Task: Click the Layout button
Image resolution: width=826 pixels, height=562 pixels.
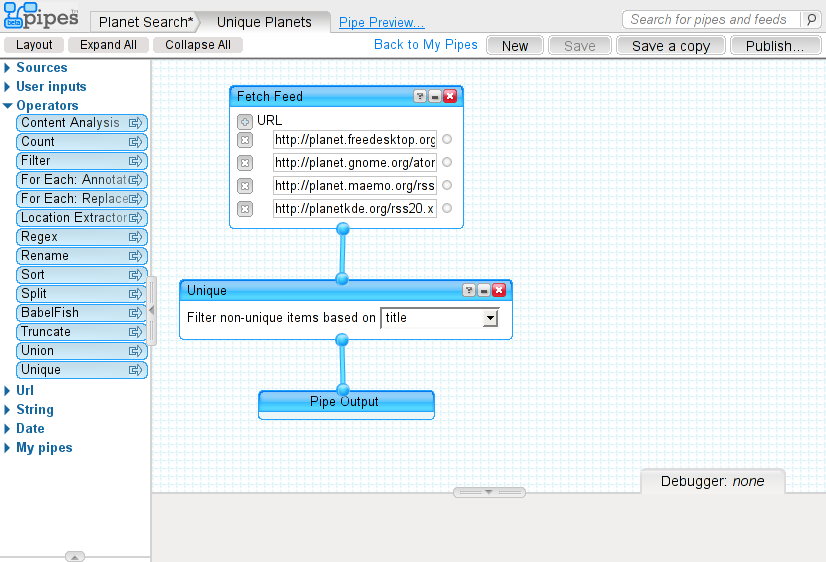Action: click(x=34, y=45)
